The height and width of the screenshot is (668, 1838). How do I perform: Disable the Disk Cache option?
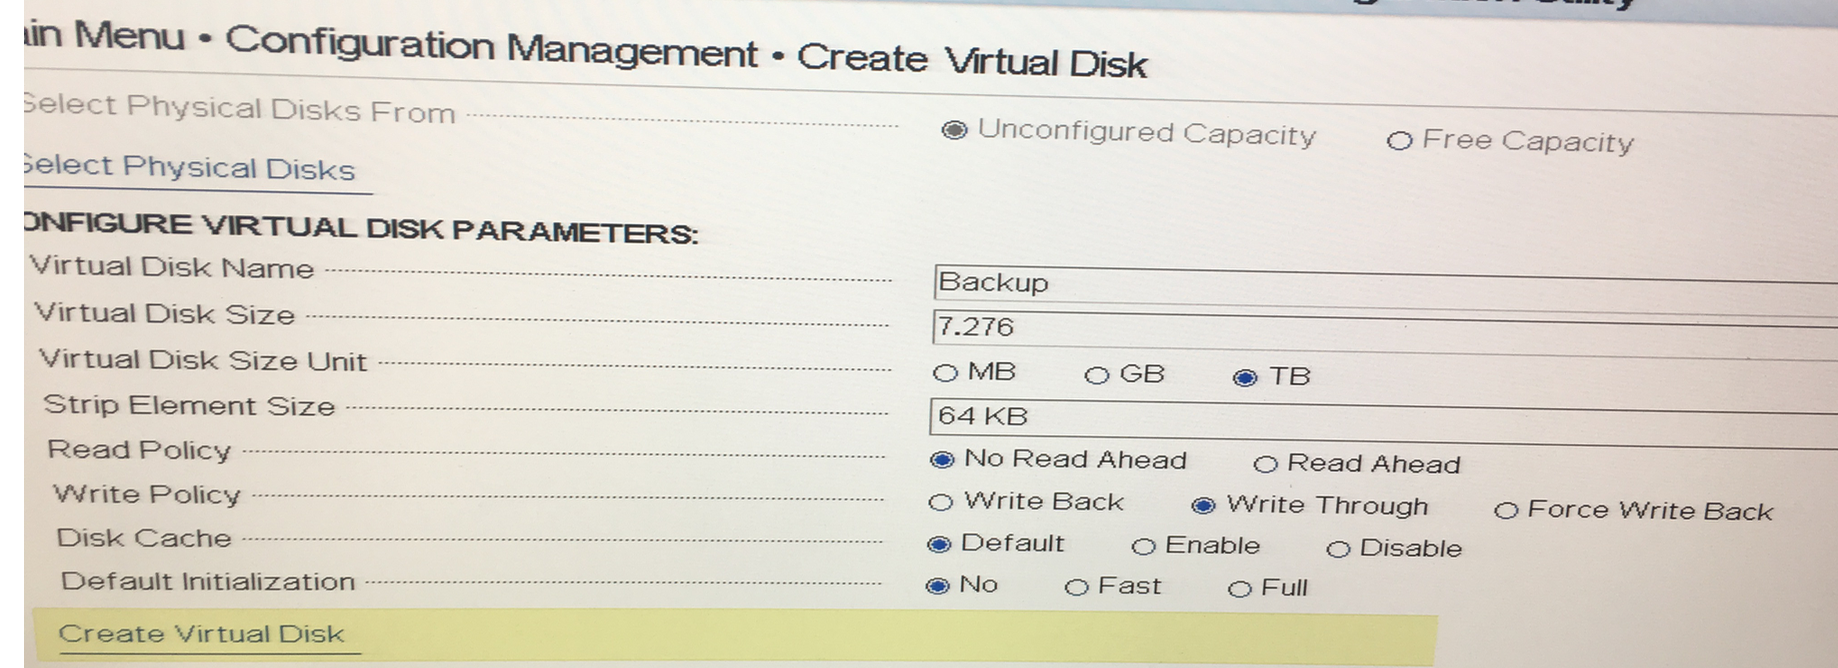coord(1338,549)
